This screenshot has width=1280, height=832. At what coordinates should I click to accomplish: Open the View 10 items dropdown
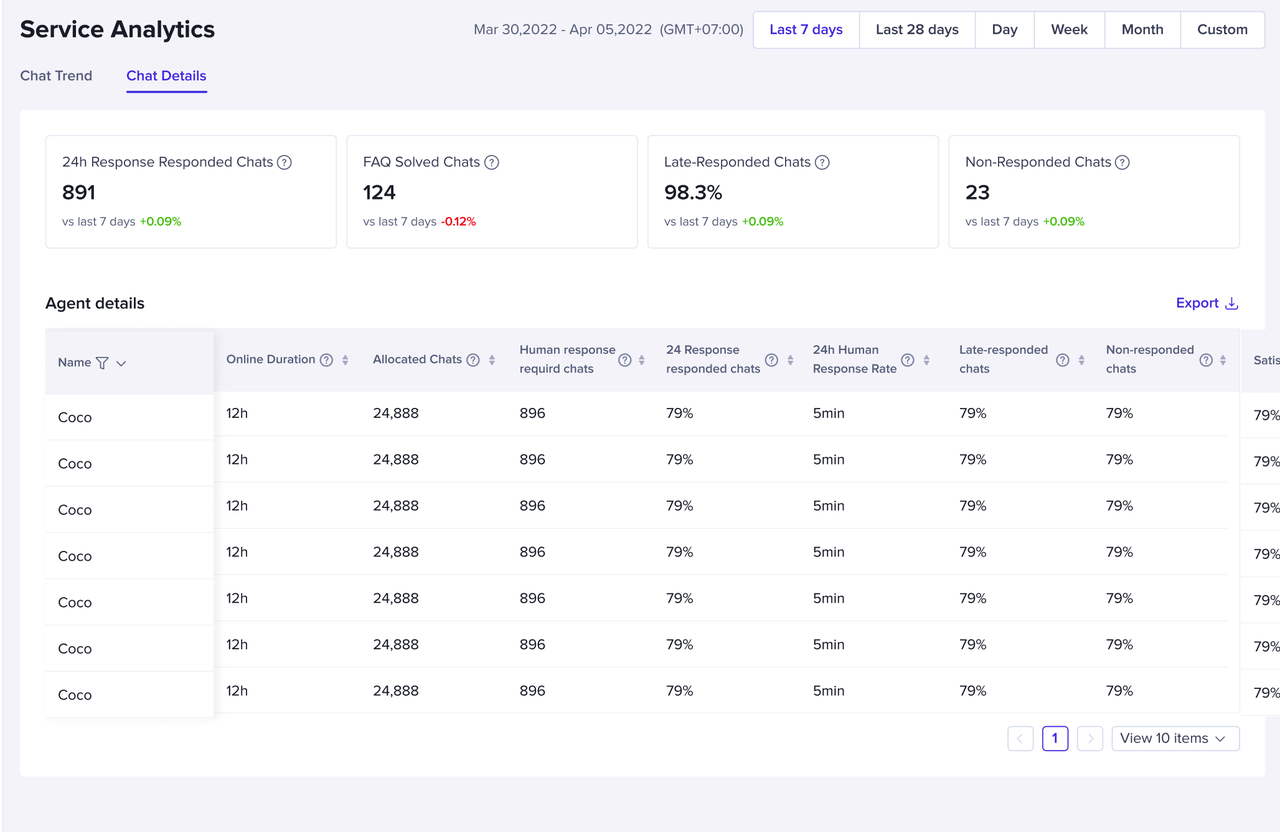(1175, 738)
